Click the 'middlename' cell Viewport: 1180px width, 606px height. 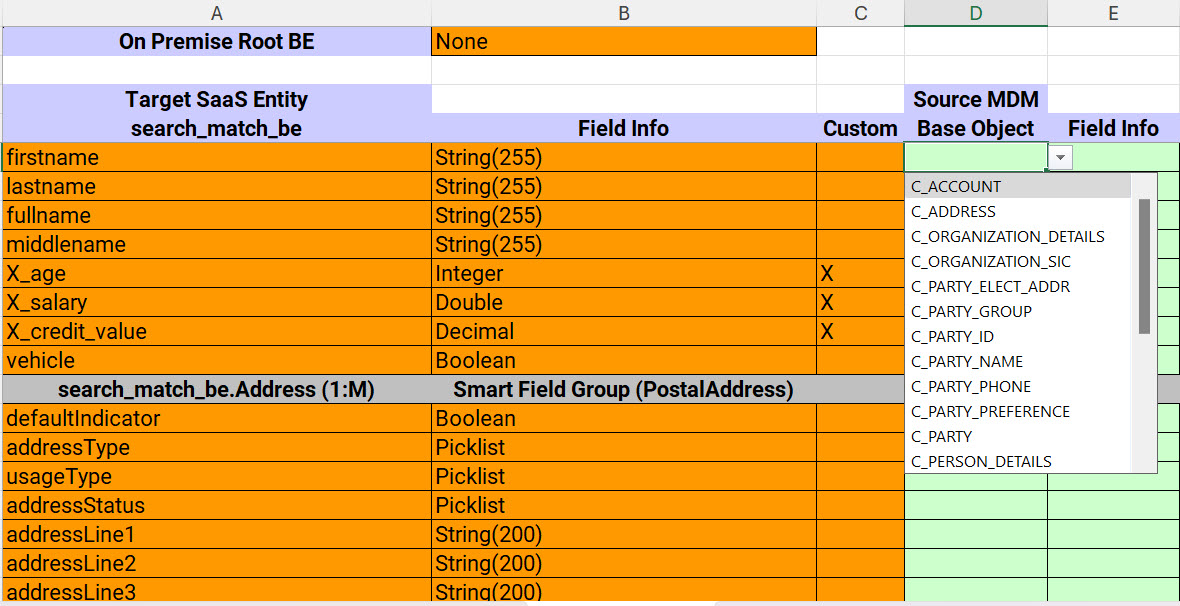[x=217, y=245]
